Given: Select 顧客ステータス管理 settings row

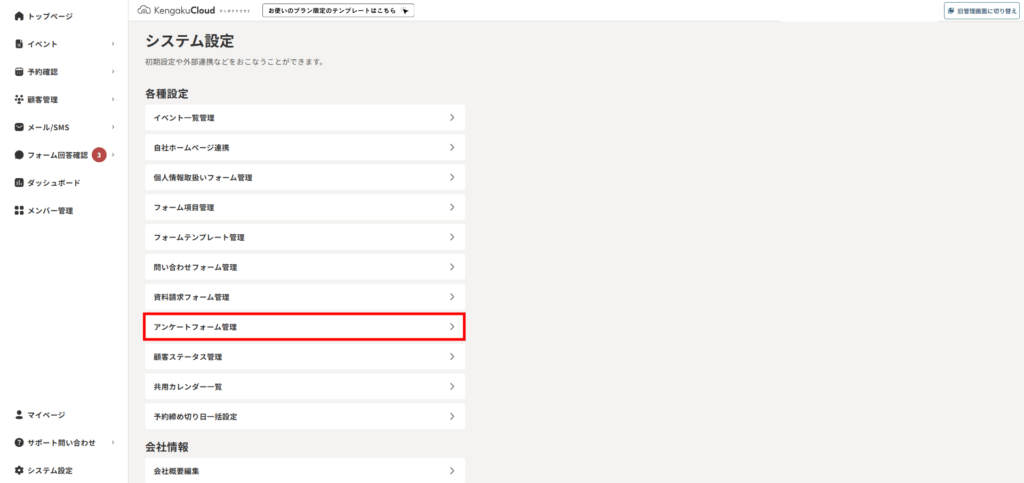Looking at the screenshot, I should click(304, 357).
